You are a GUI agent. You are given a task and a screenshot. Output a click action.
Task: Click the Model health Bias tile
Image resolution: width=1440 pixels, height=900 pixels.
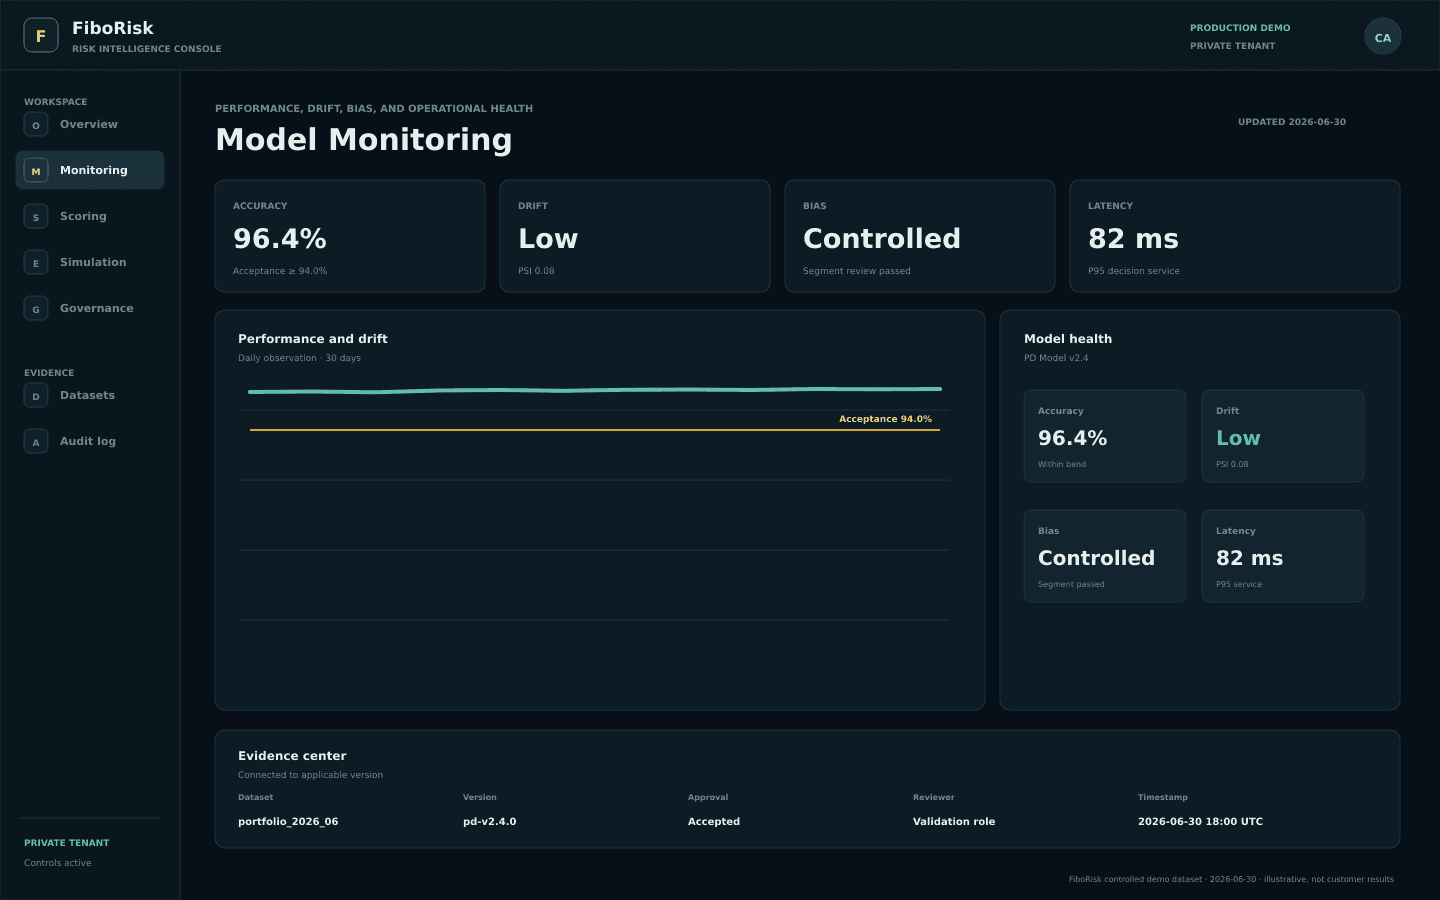tap(1105, 556)
